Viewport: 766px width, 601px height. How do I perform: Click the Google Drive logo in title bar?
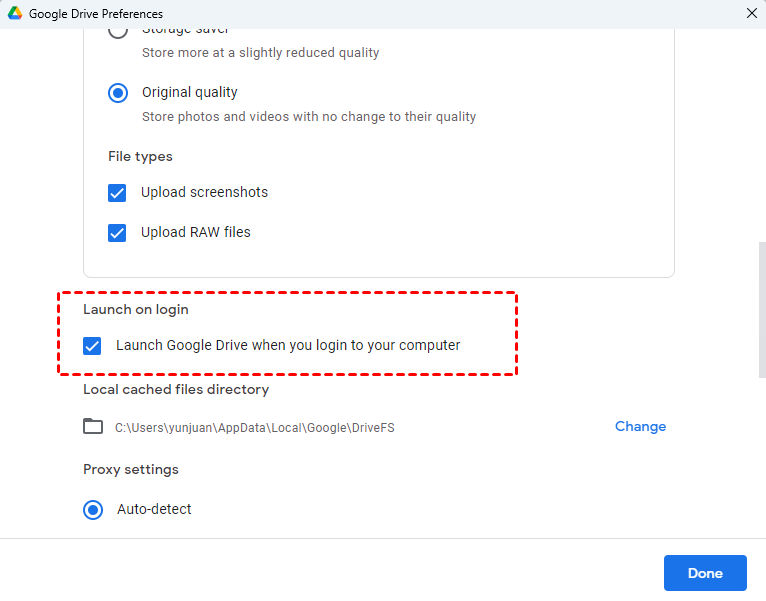click(x=15, y=13)
